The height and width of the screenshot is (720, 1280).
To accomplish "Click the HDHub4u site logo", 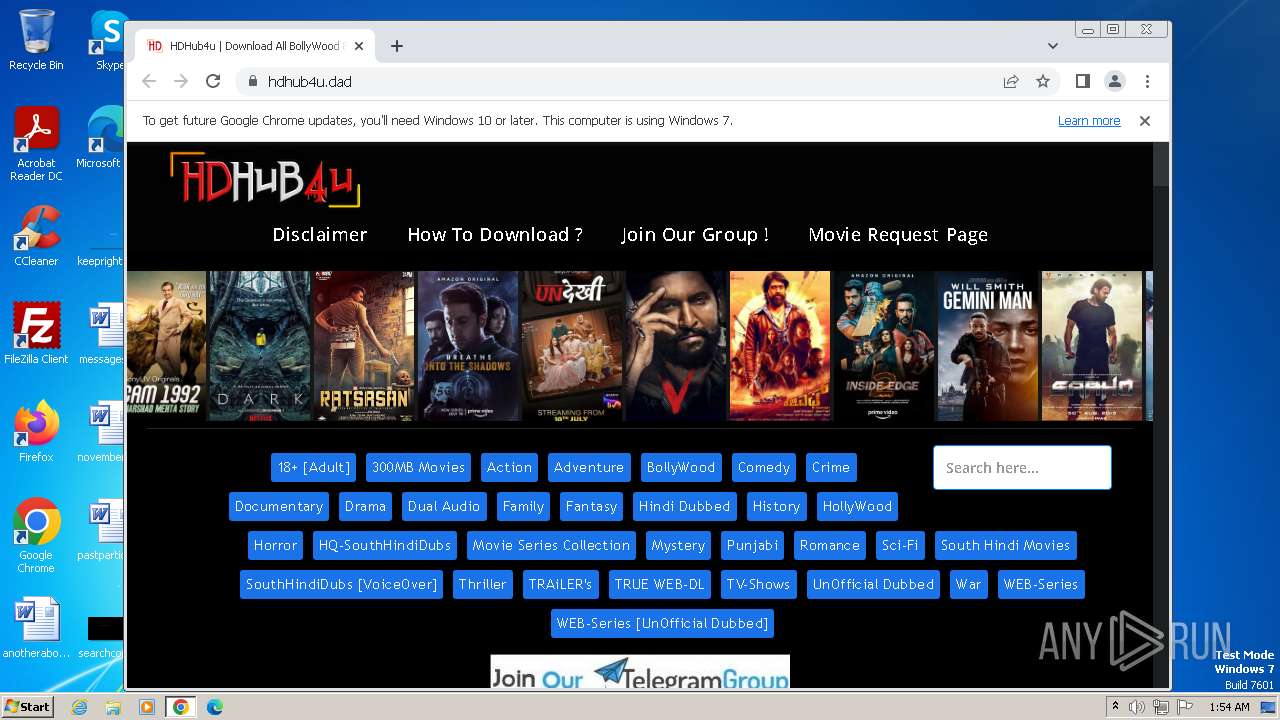I will pos(265,180).
